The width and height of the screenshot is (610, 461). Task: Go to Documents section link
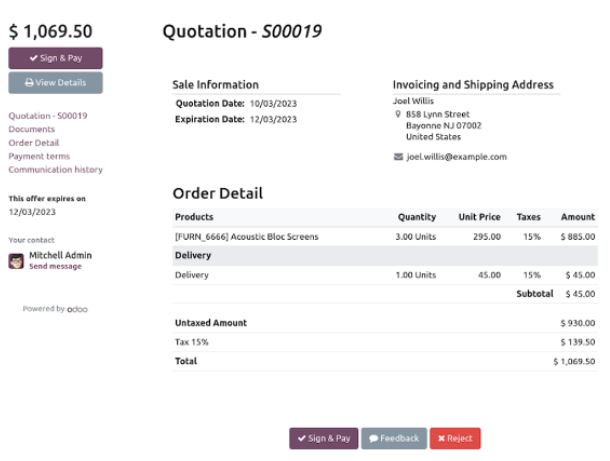[x=31, y=129]
